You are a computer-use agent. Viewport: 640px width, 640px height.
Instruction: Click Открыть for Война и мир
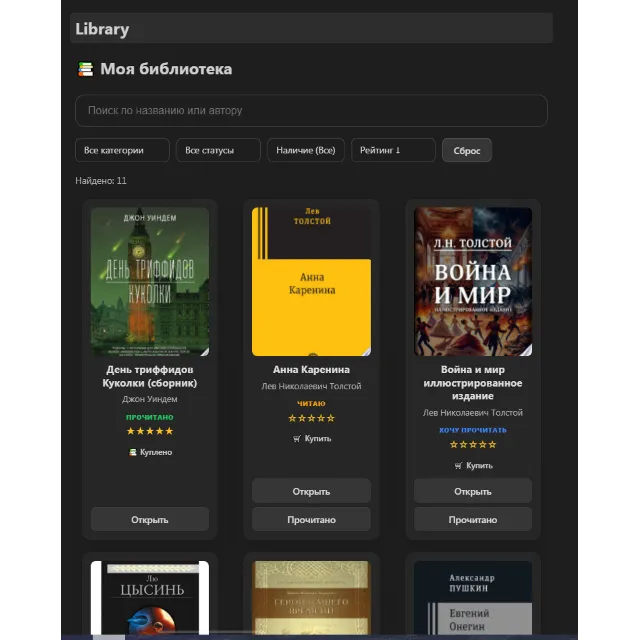[x=473, y=491]
